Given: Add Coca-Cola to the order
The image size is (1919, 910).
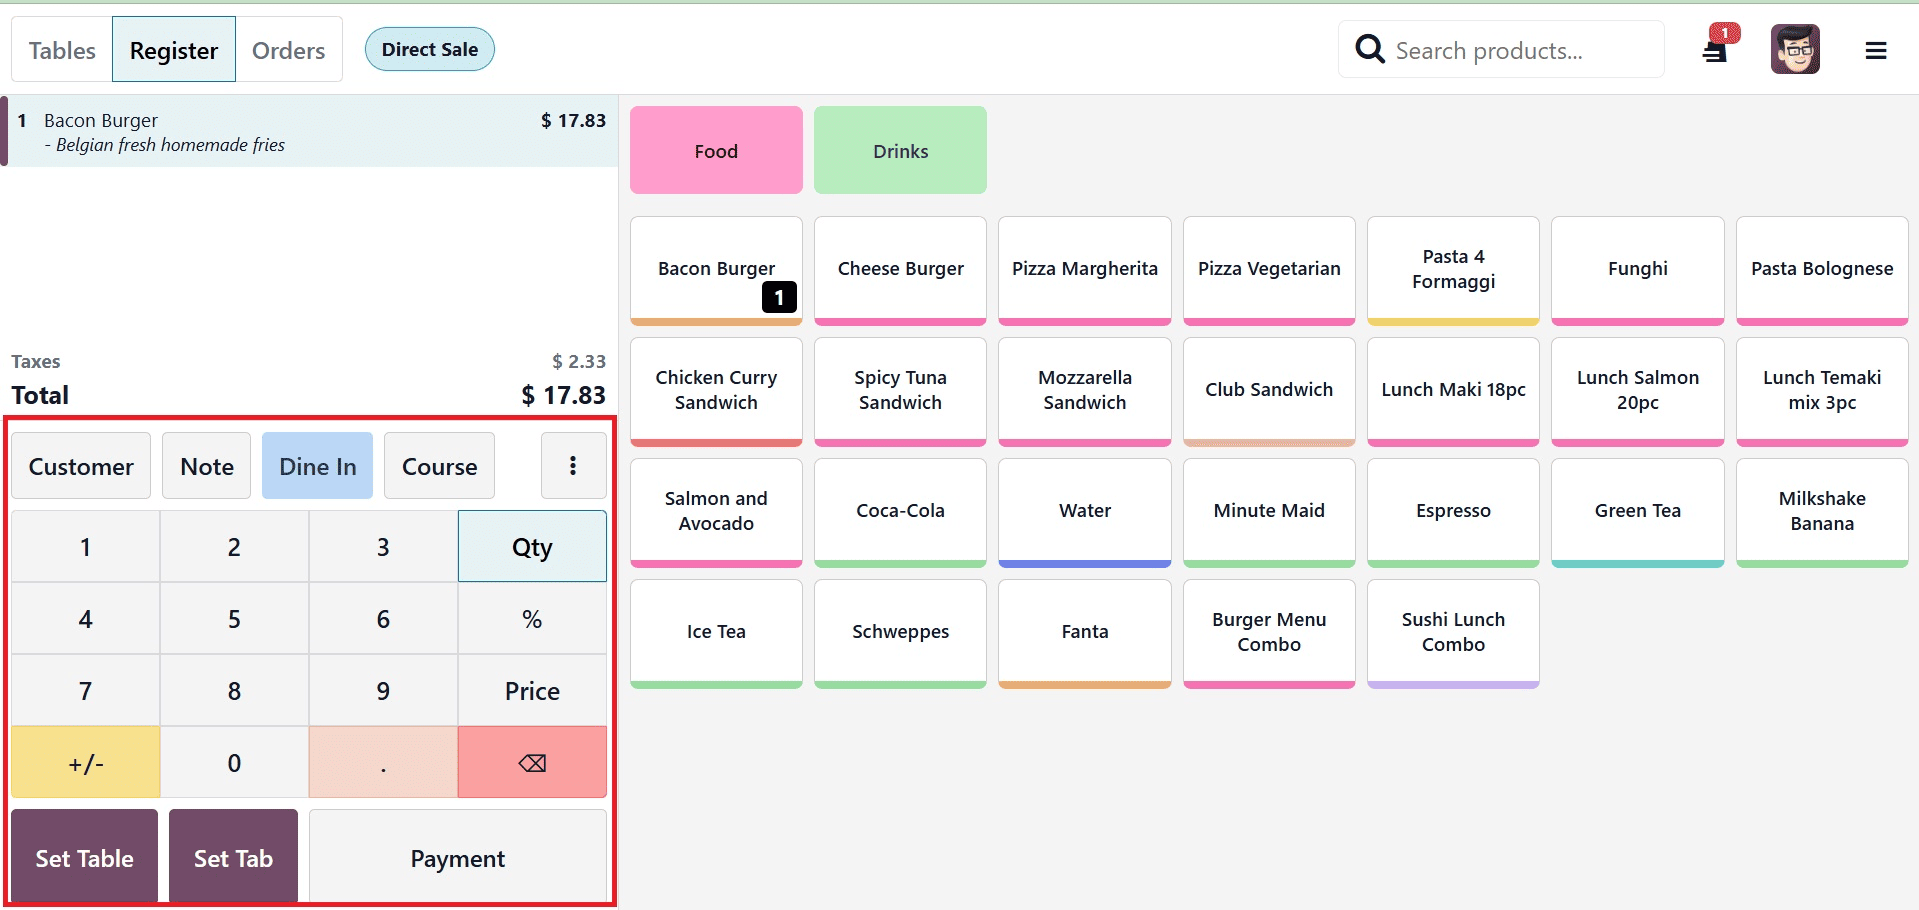Looking at the screenshot, I should pyautogui.click(x=899, y=510).
